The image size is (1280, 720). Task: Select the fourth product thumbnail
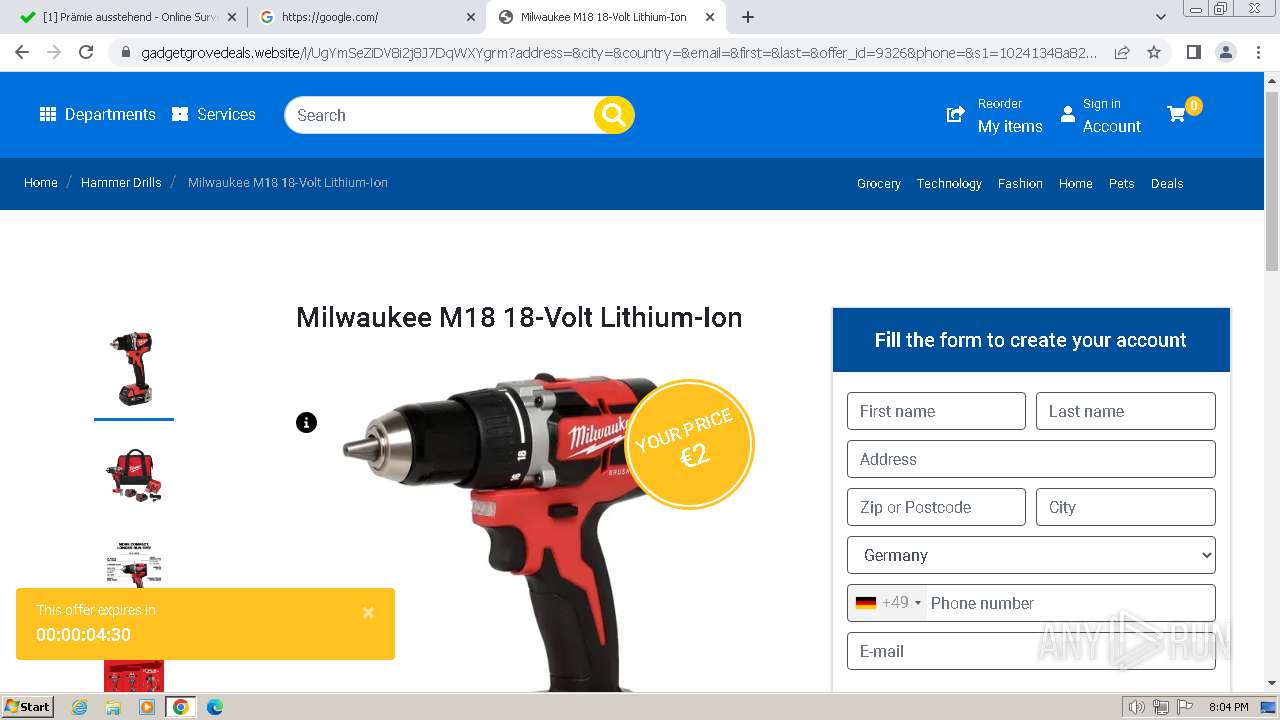coord(134,676)
